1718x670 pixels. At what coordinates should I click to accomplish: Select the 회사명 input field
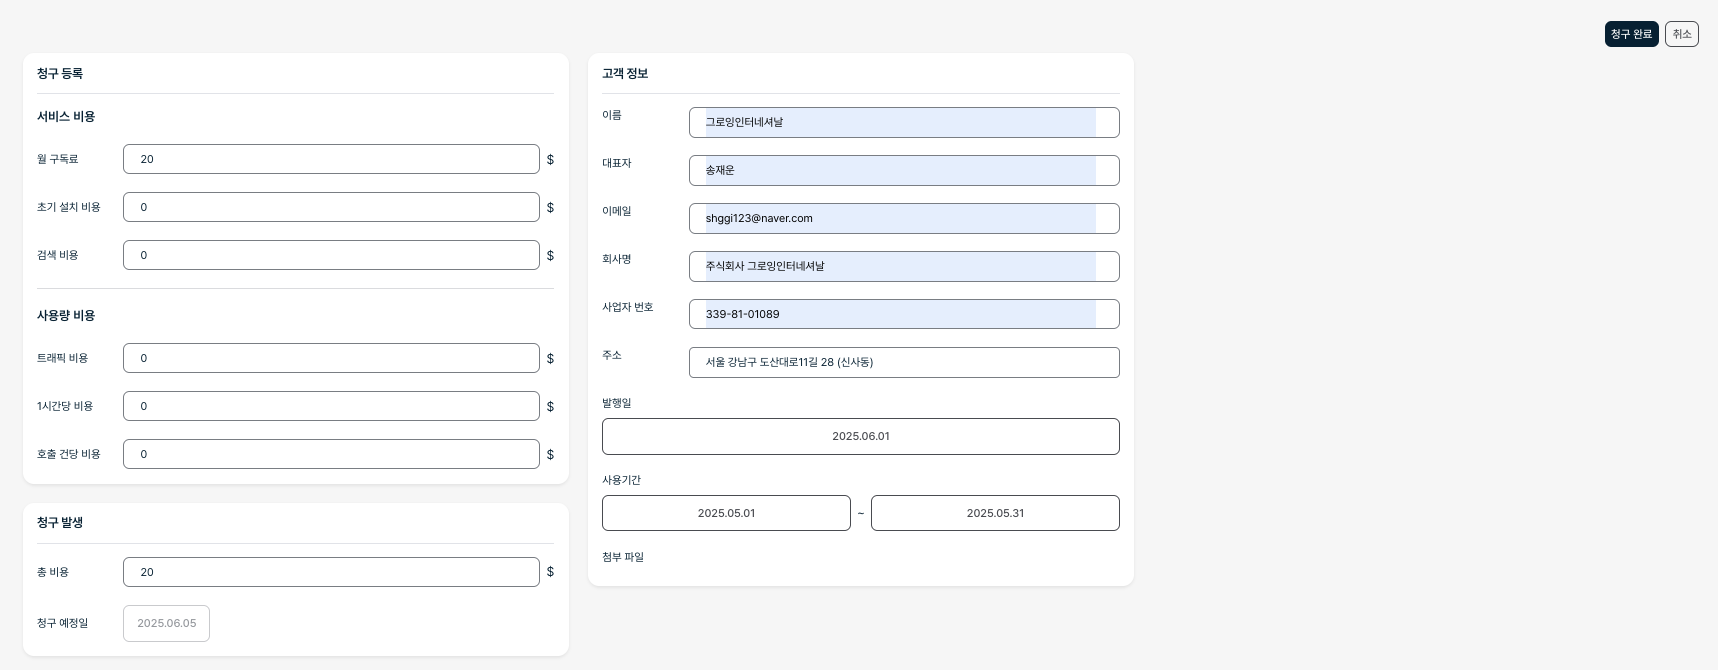(x=904, y=266)
